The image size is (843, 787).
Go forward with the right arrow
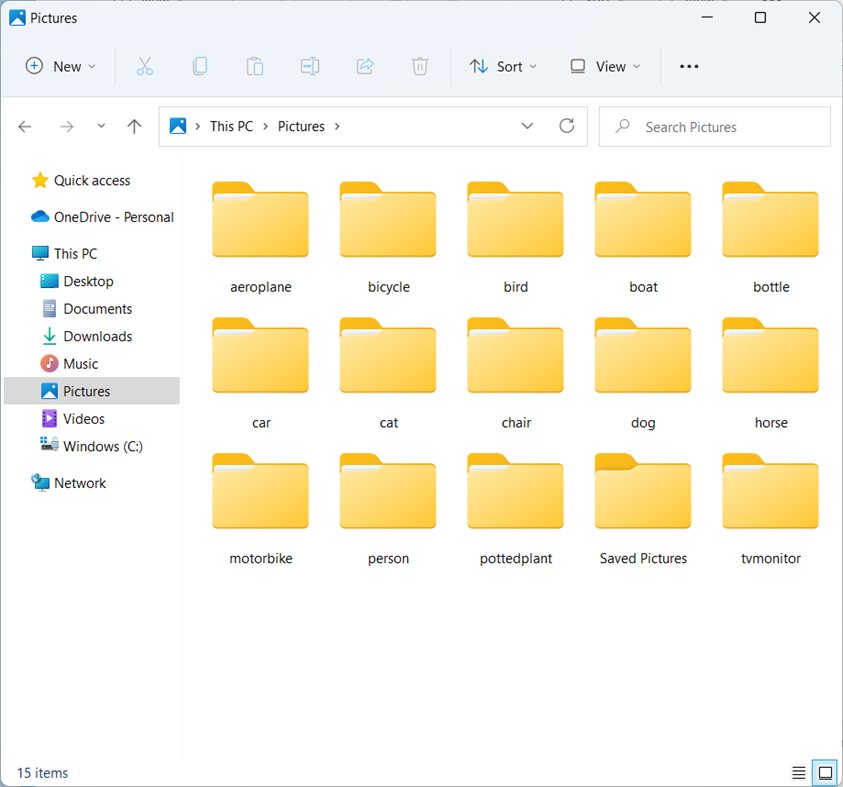pyautogui.click(x=67, y=126)
